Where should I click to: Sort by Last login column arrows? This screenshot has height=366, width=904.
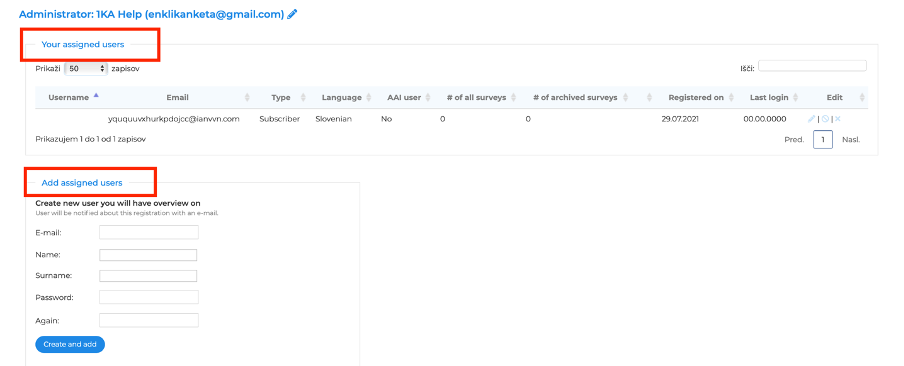[796, 97]
